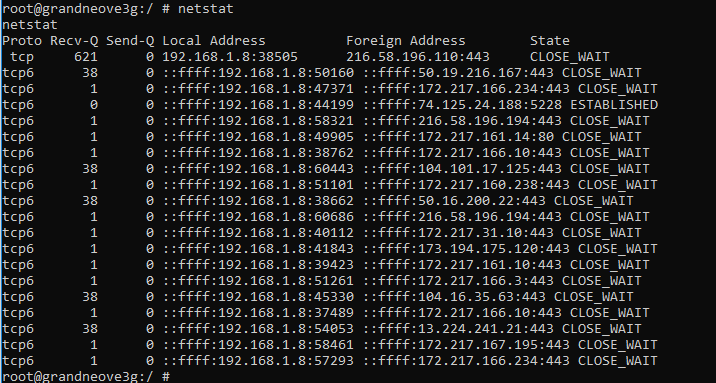Screen dimensions: 716x383
Task: Click the Recv-Q column header
Action: pyautogui.click(x=74, y=41)
